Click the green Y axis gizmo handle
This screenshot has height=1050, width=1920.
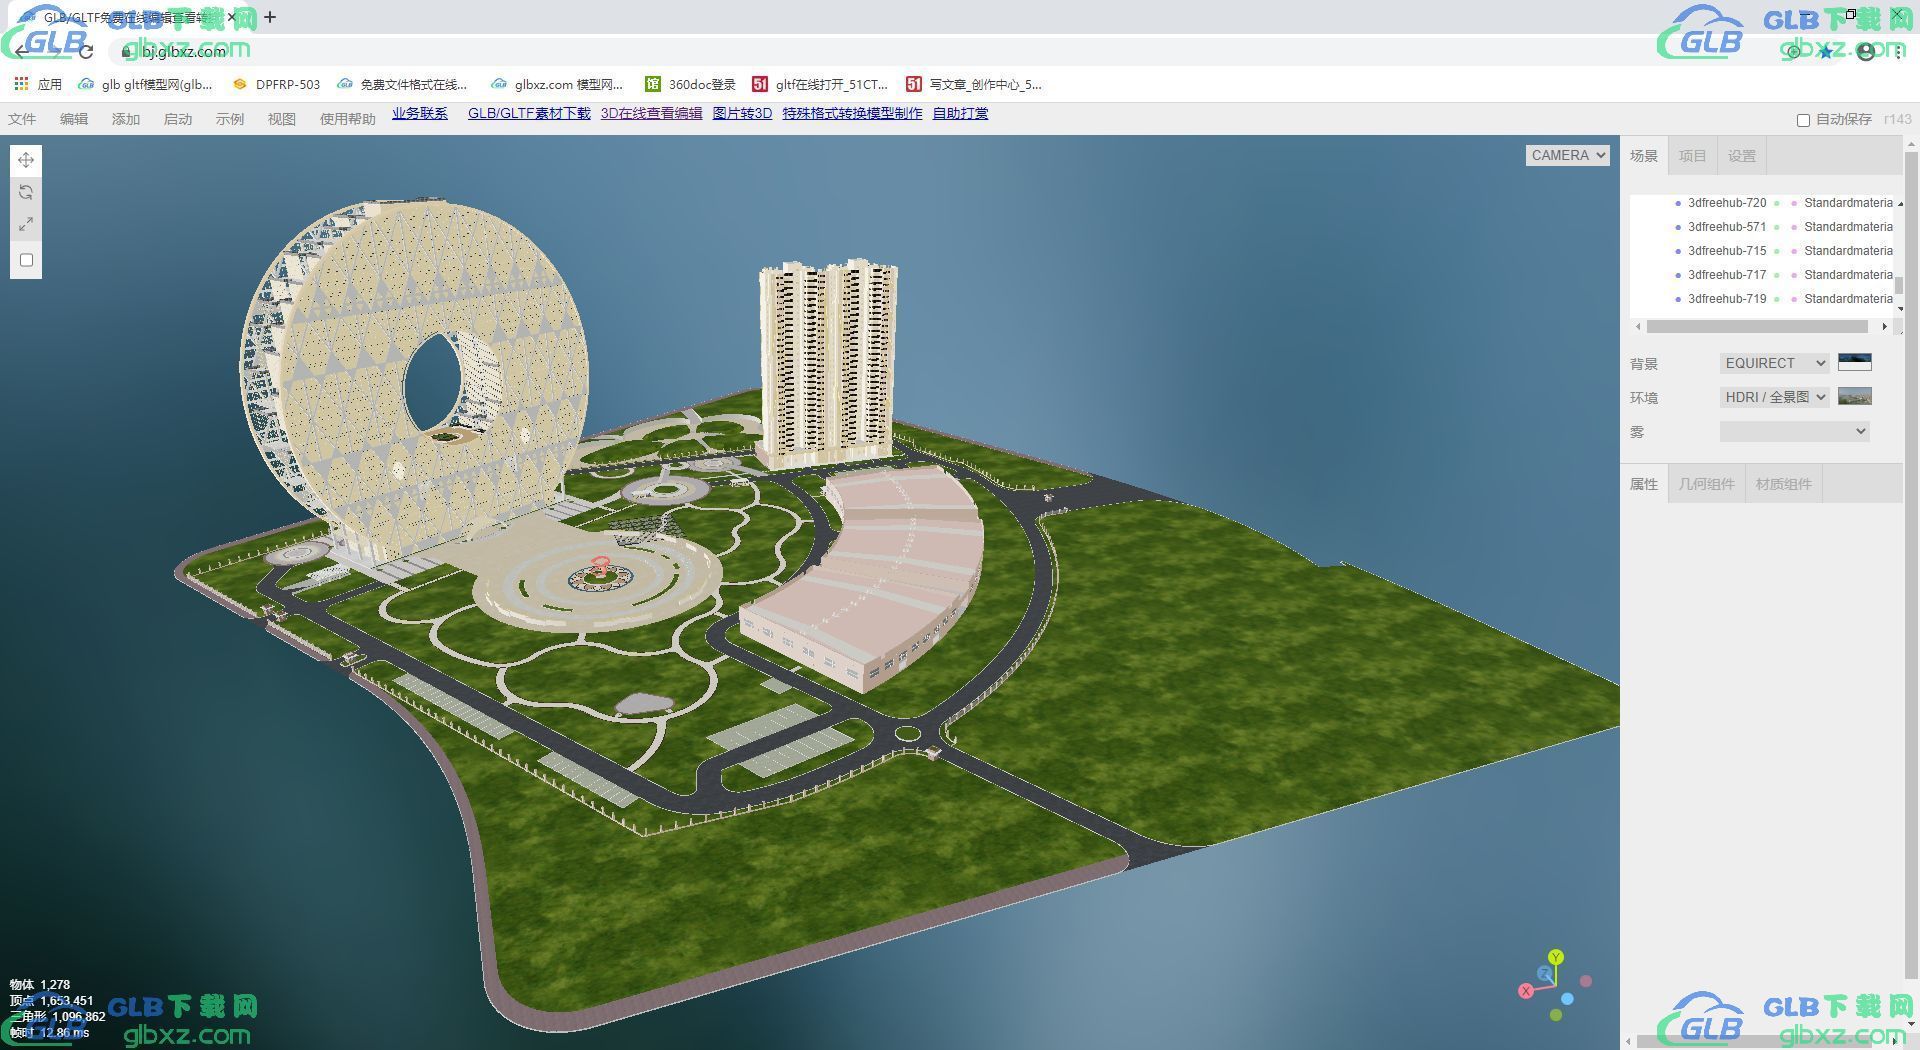1555,957
